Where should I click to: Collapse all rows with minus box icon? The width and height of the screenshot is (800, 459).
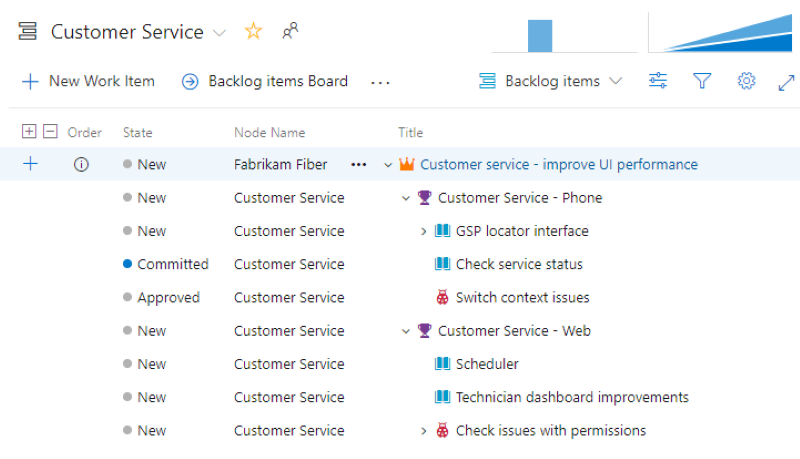(50, 132)
